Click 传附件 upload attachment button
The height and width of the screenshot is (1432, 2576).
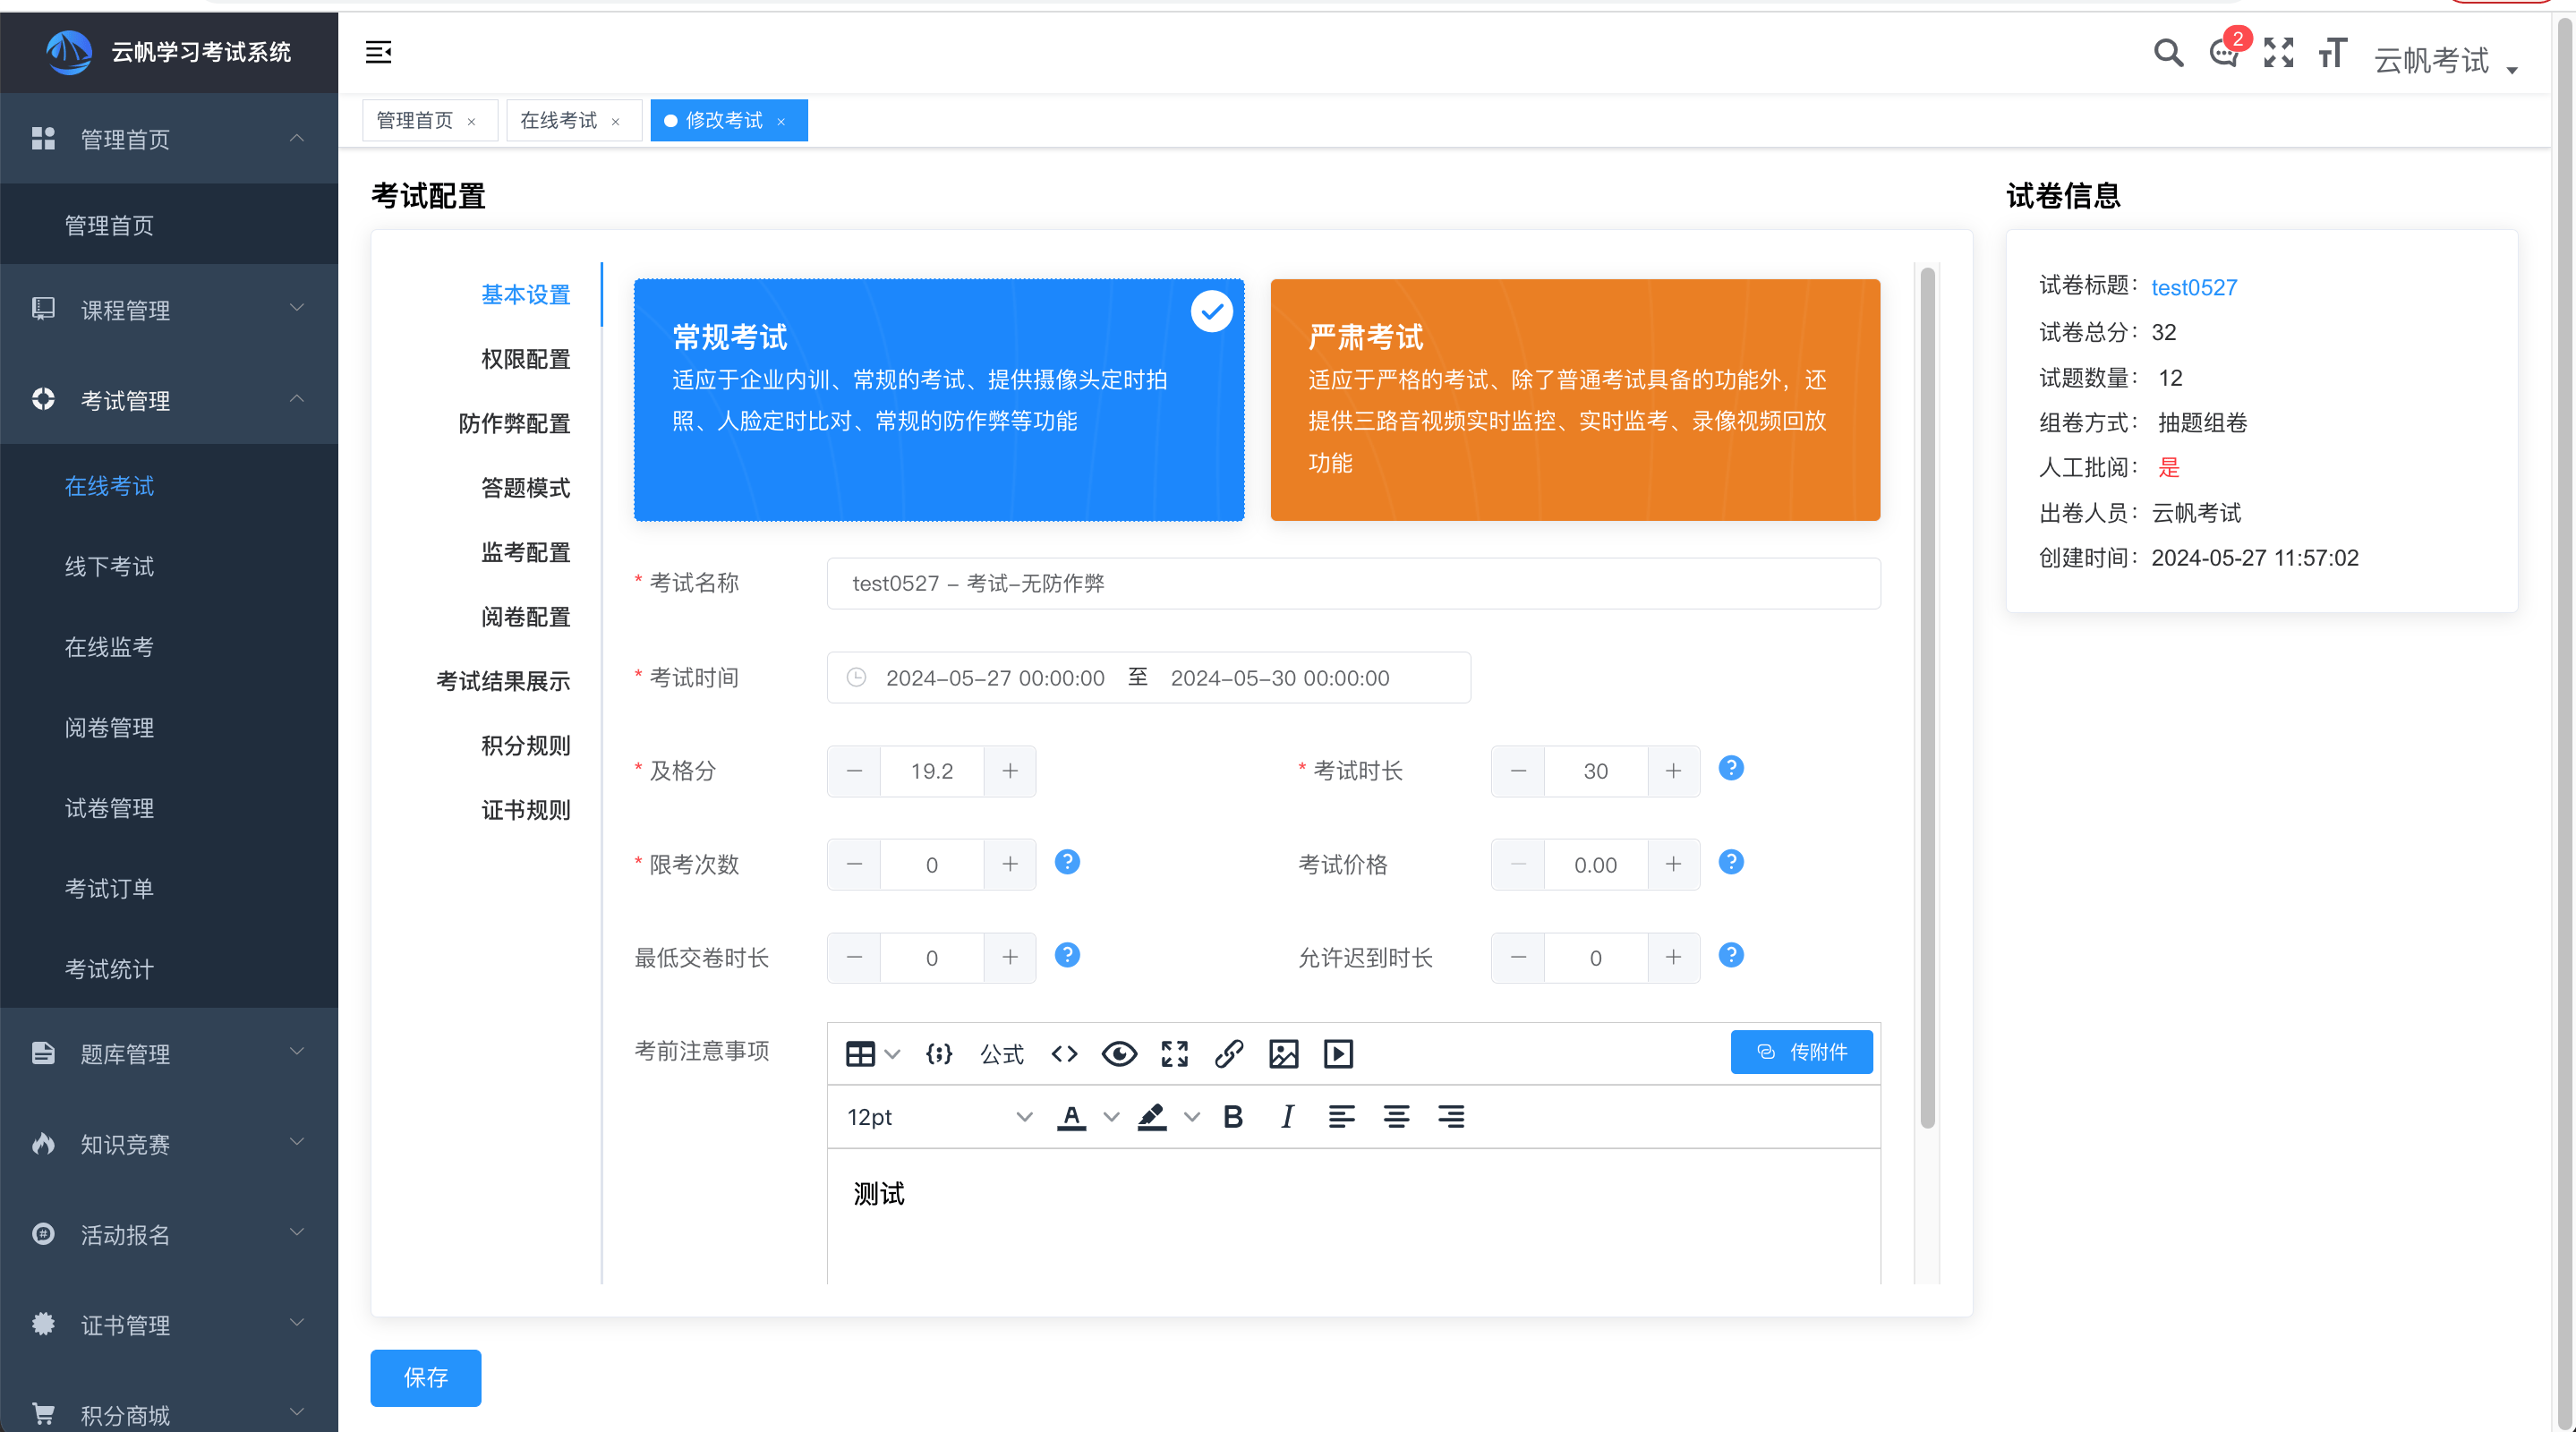pyautogui.click(x=1798, y=1051)
